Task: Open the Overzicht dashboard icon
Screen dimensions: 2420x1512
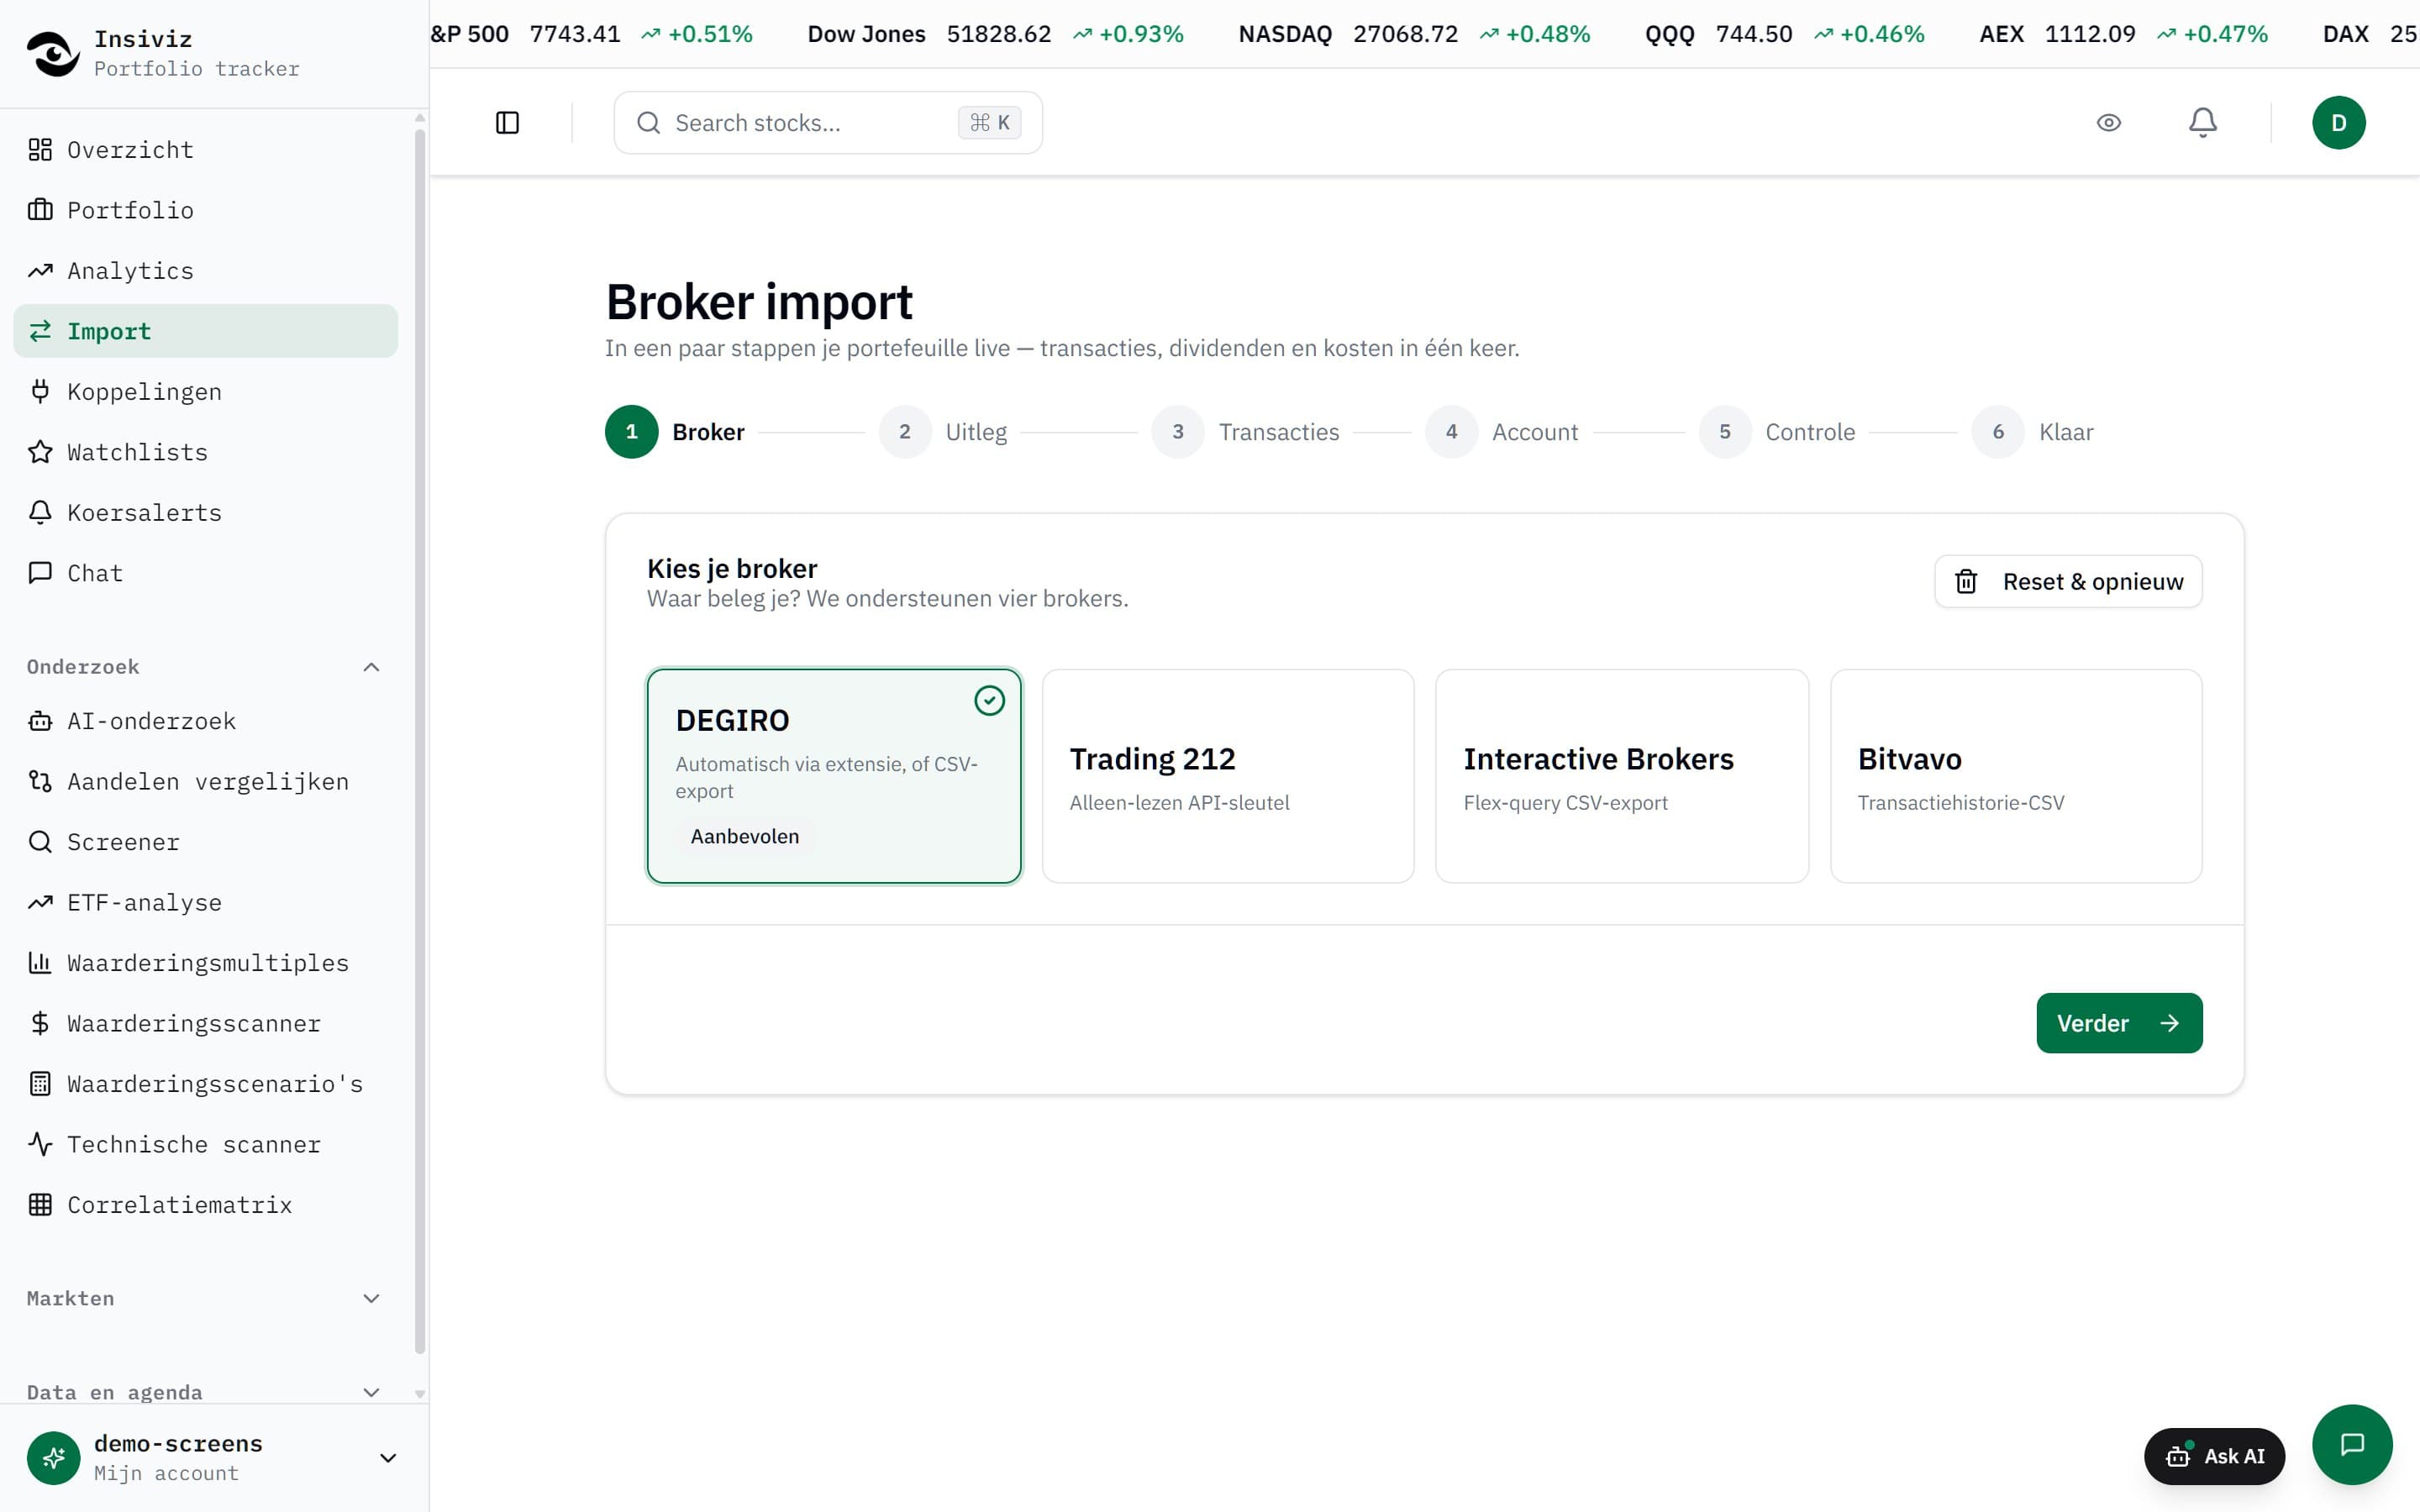Action: click(x=40, y=150)
